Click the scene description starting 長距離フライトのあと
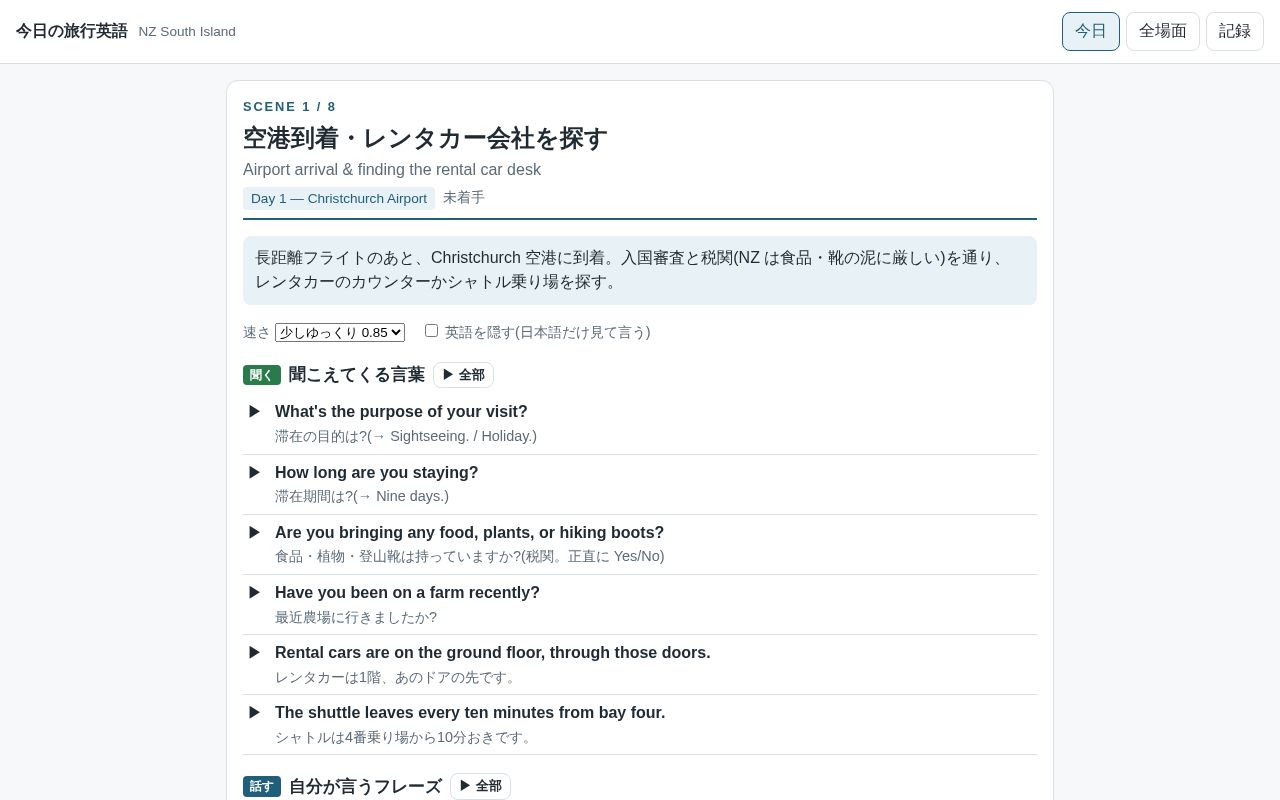 point(640,270)
